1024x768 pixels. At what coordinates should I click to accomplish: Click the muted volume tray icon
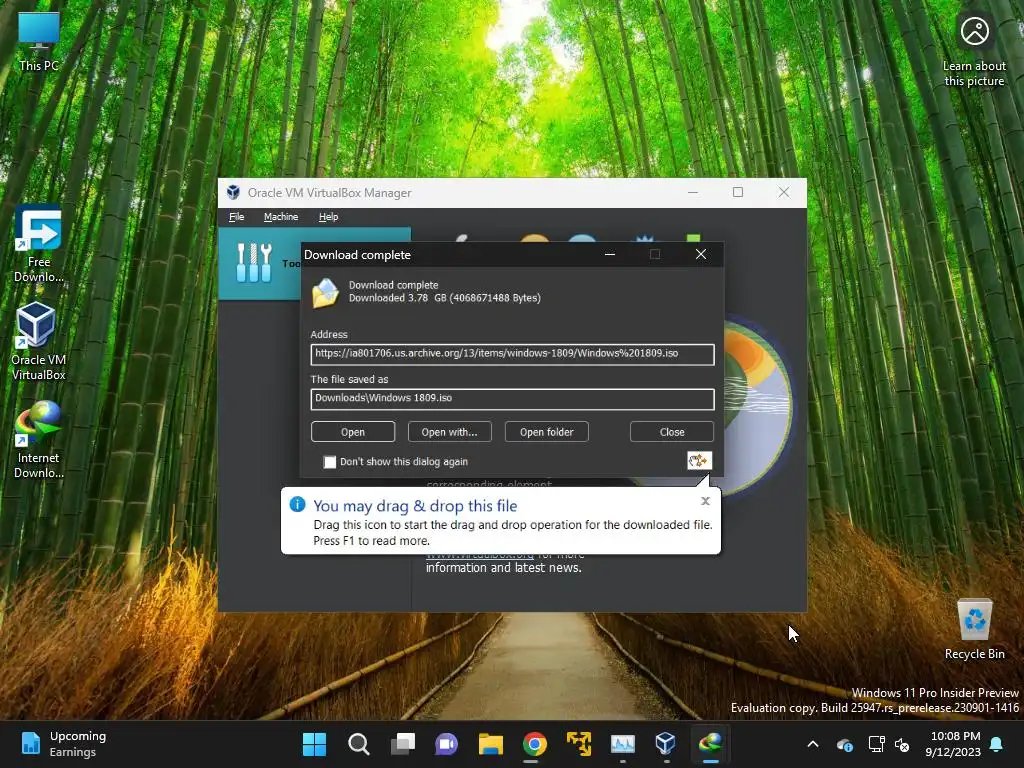coord(902,744)
